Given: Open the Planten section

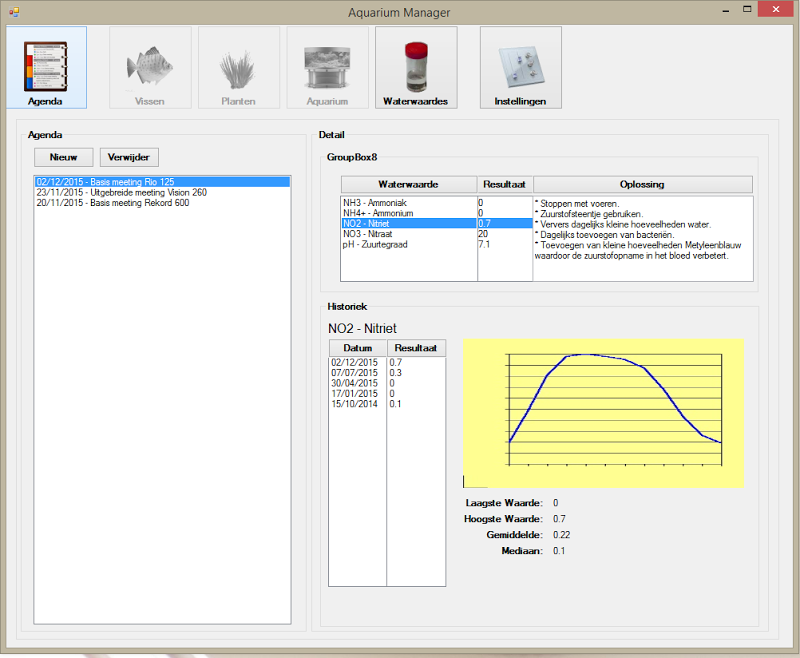Looking at the screenshot, I should click(239, 67).
